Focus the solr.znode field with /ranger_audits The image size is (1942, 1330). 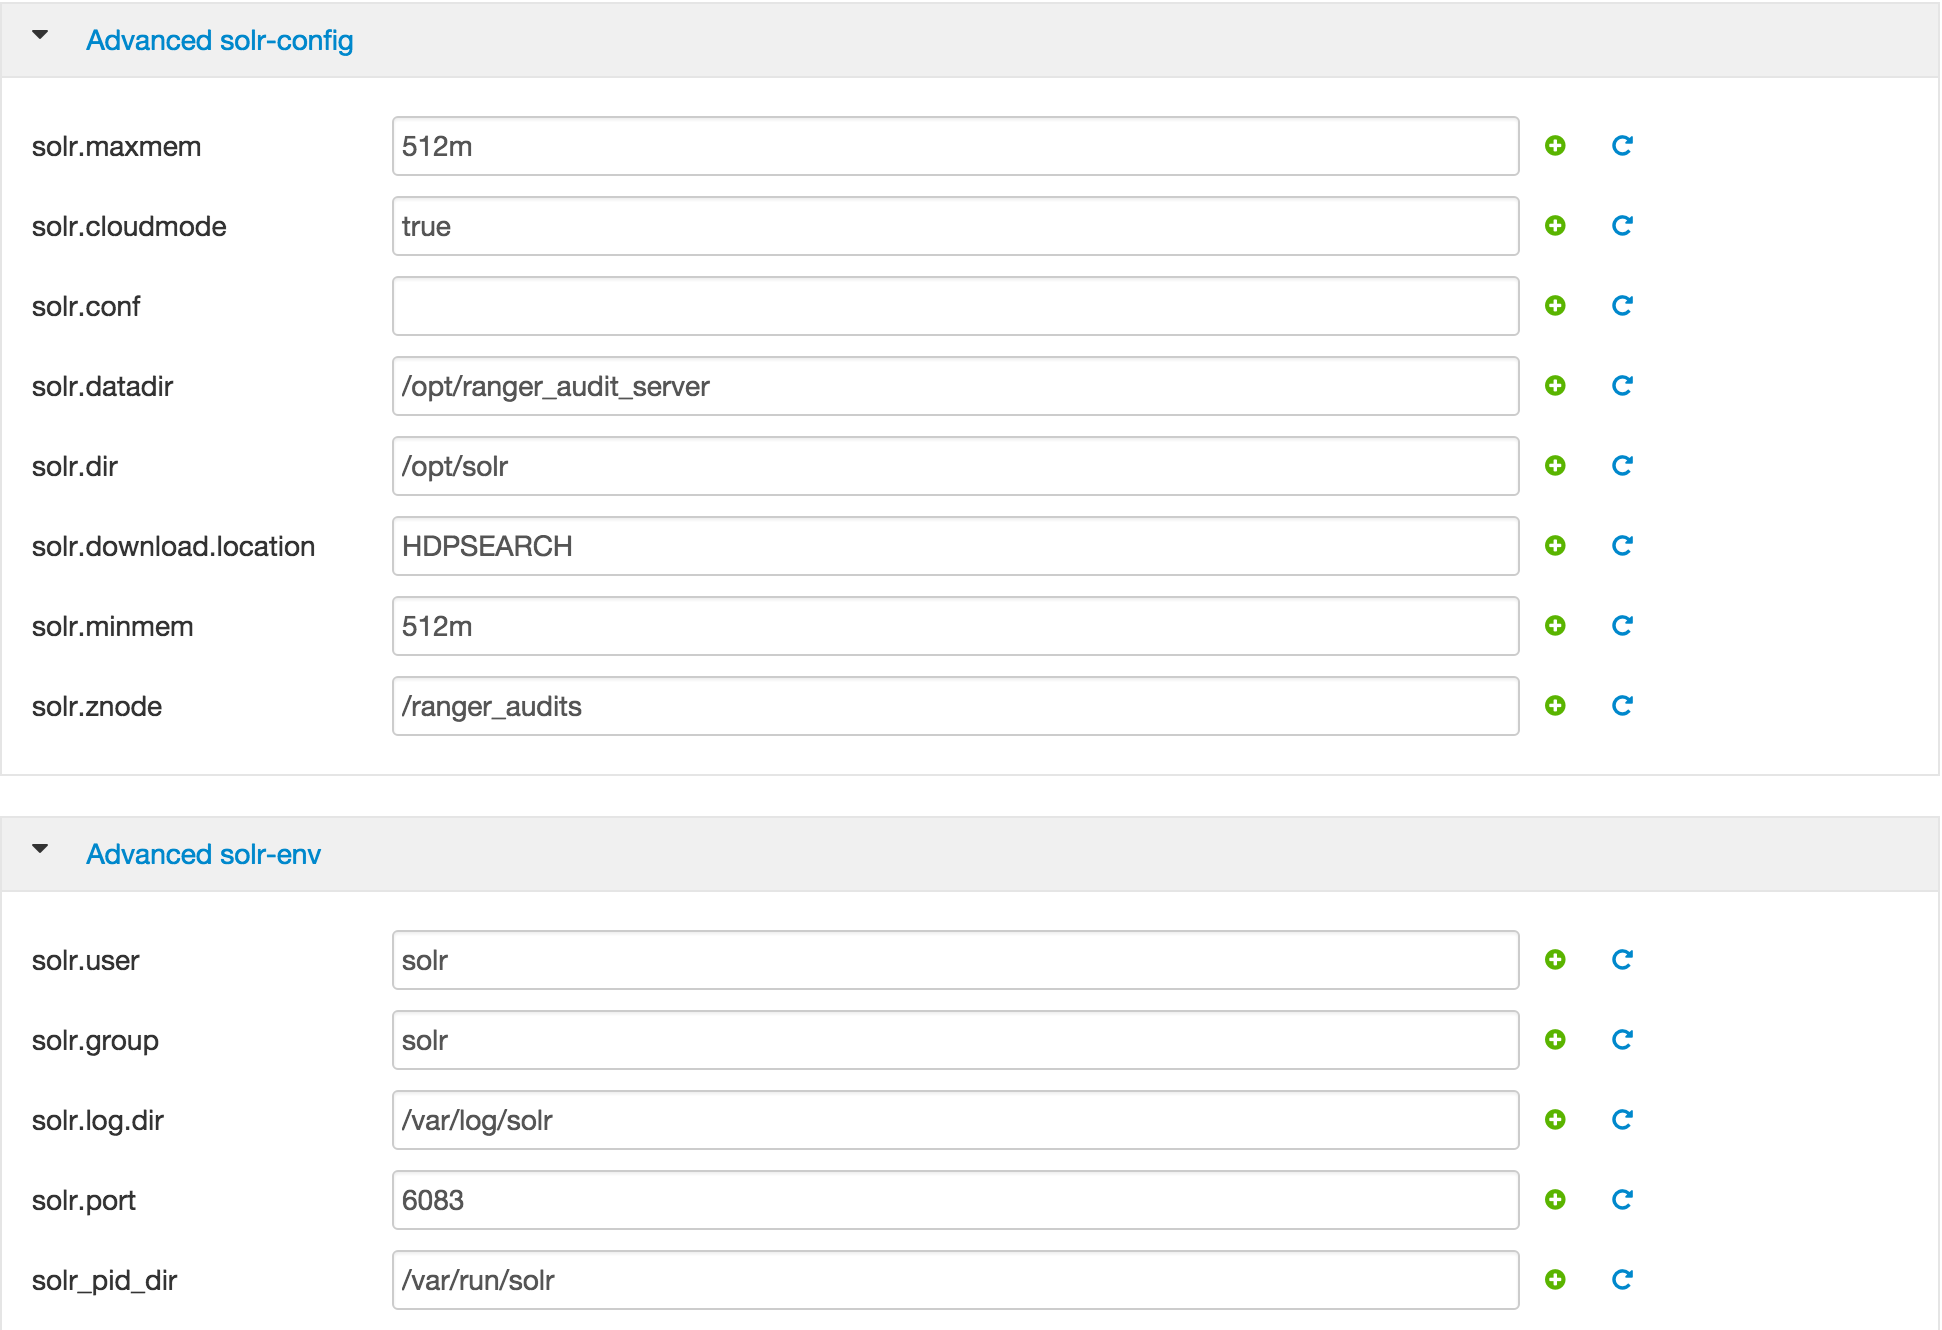pyautogui.click(x=955, y=706)
